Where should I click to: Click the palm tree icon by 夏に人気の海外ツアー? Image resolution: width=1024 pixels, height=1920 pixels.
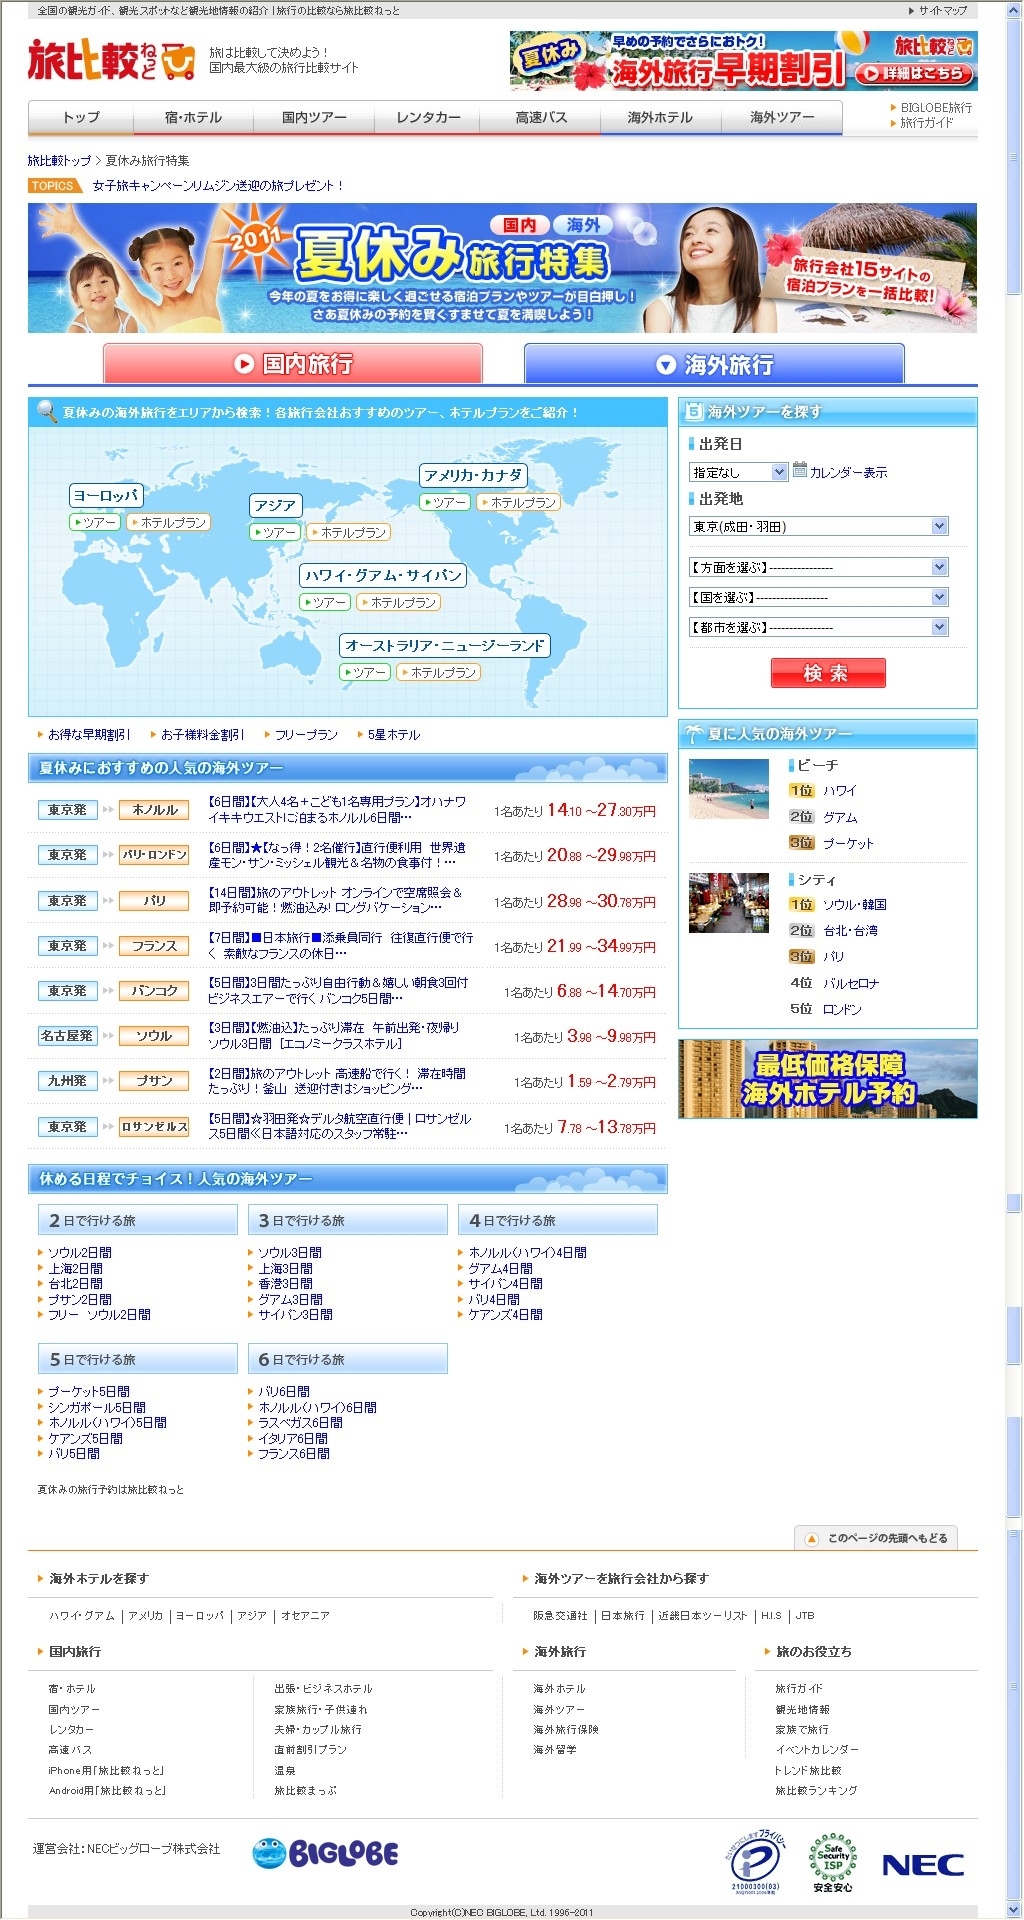coord(693,734)
